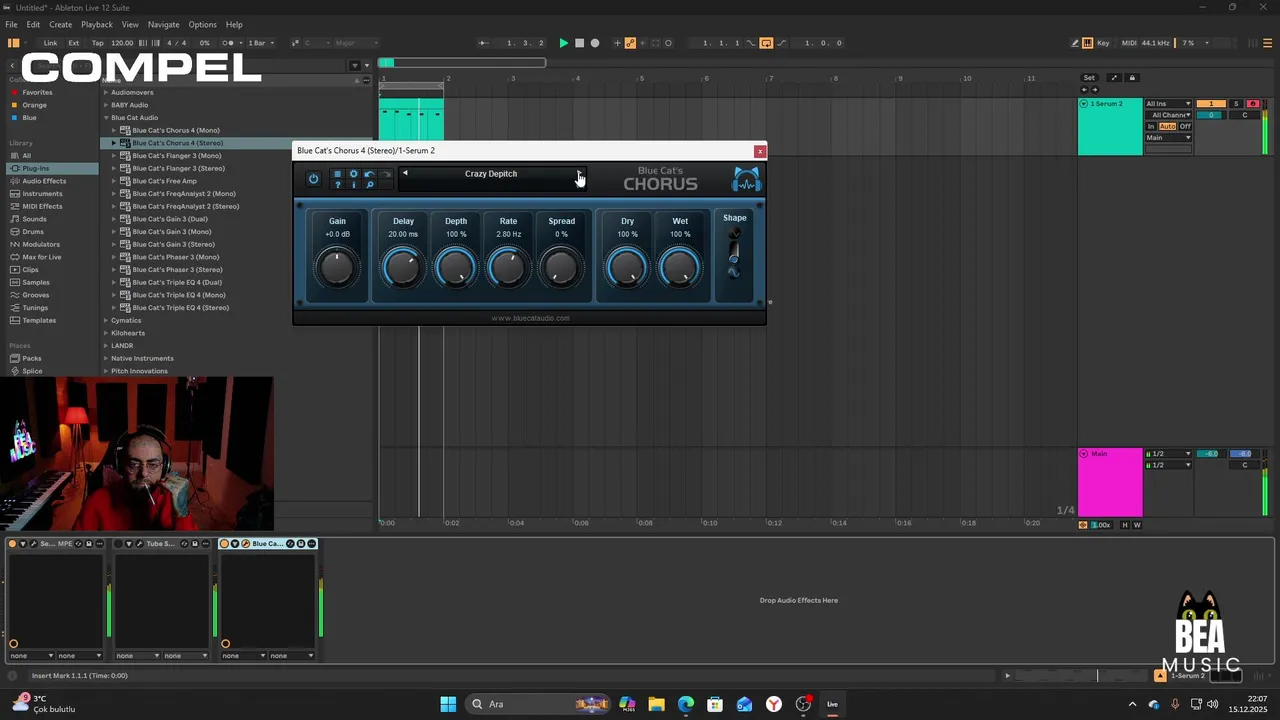Click the tempo field 120.00
Viewport: 1280px width, 720px height.
122,43
